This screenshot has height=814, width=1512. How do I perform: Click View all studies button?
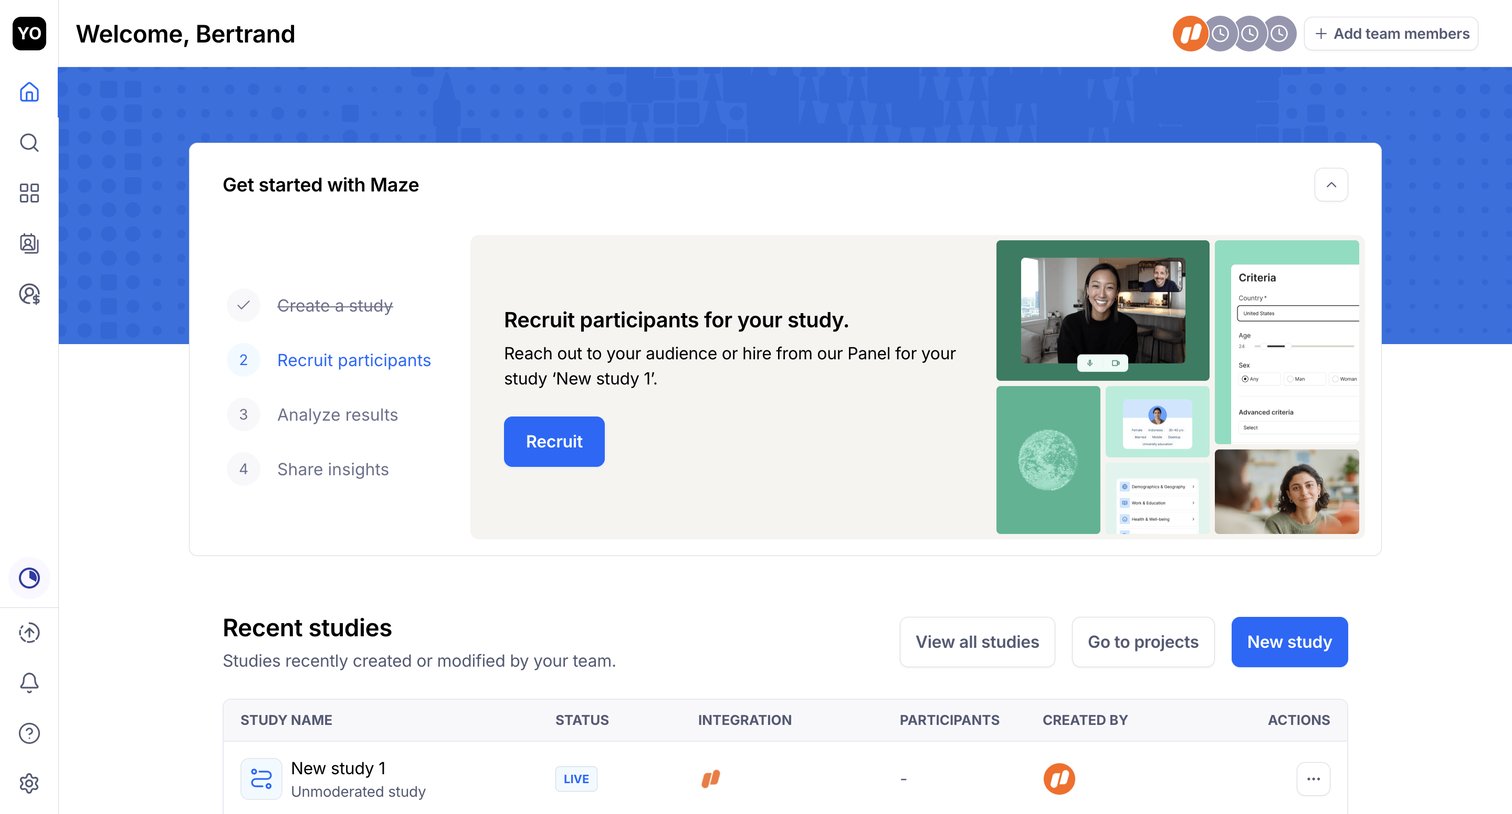[977, 642]
